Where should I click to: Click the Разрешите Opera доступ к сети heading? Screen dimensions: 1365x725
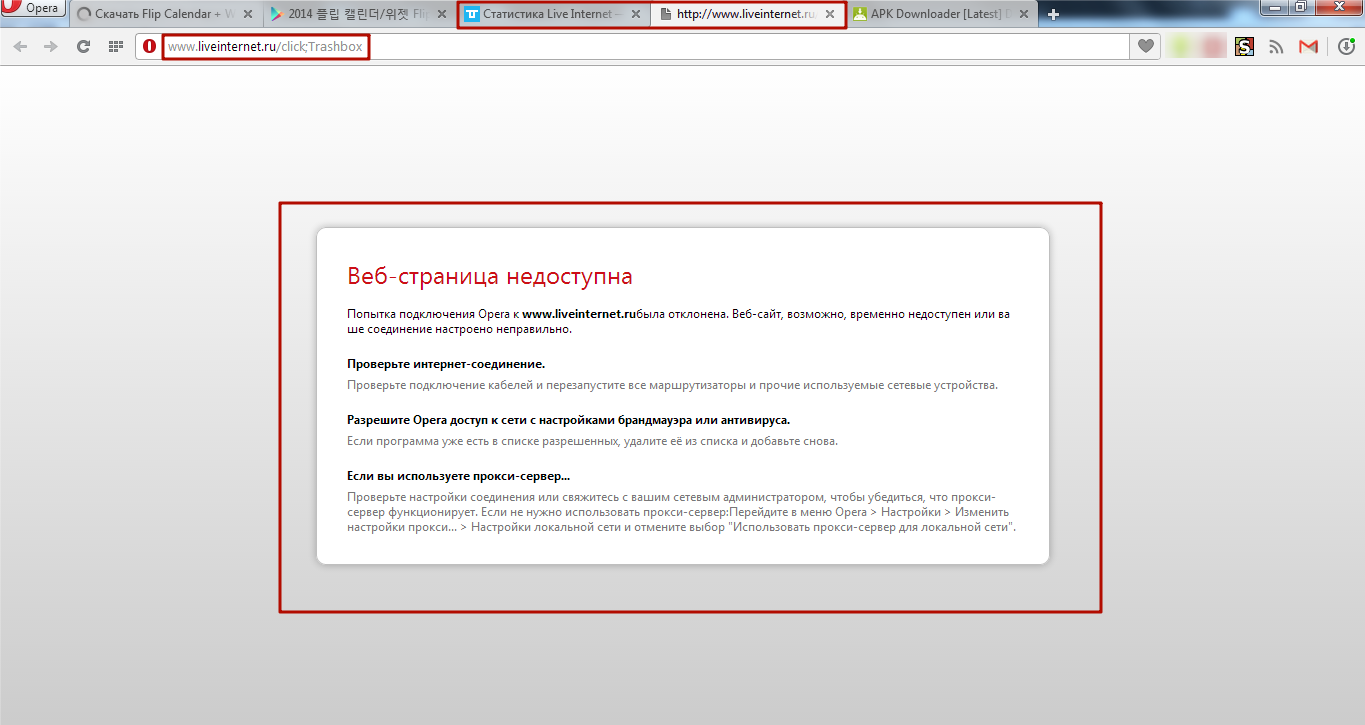coord(569,420)
